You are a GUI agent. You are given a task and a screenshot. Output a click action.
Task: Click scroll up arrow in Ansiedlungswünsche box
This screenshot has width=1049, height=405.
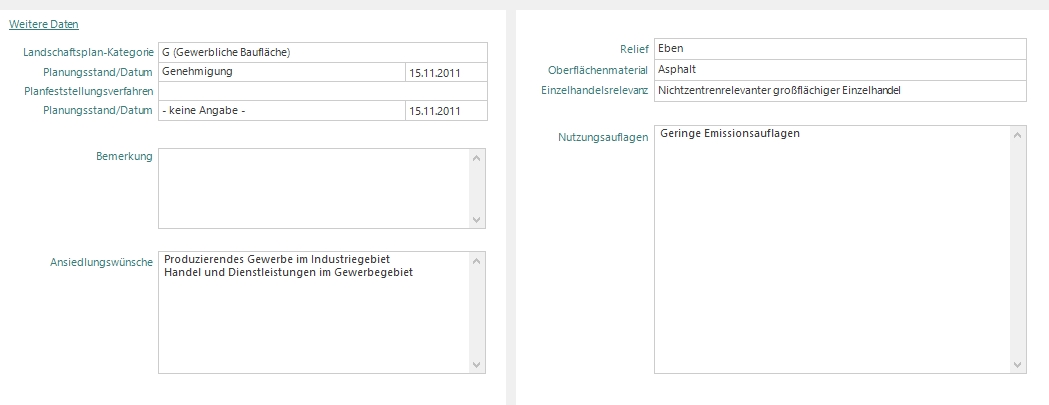tap(477, 260)
